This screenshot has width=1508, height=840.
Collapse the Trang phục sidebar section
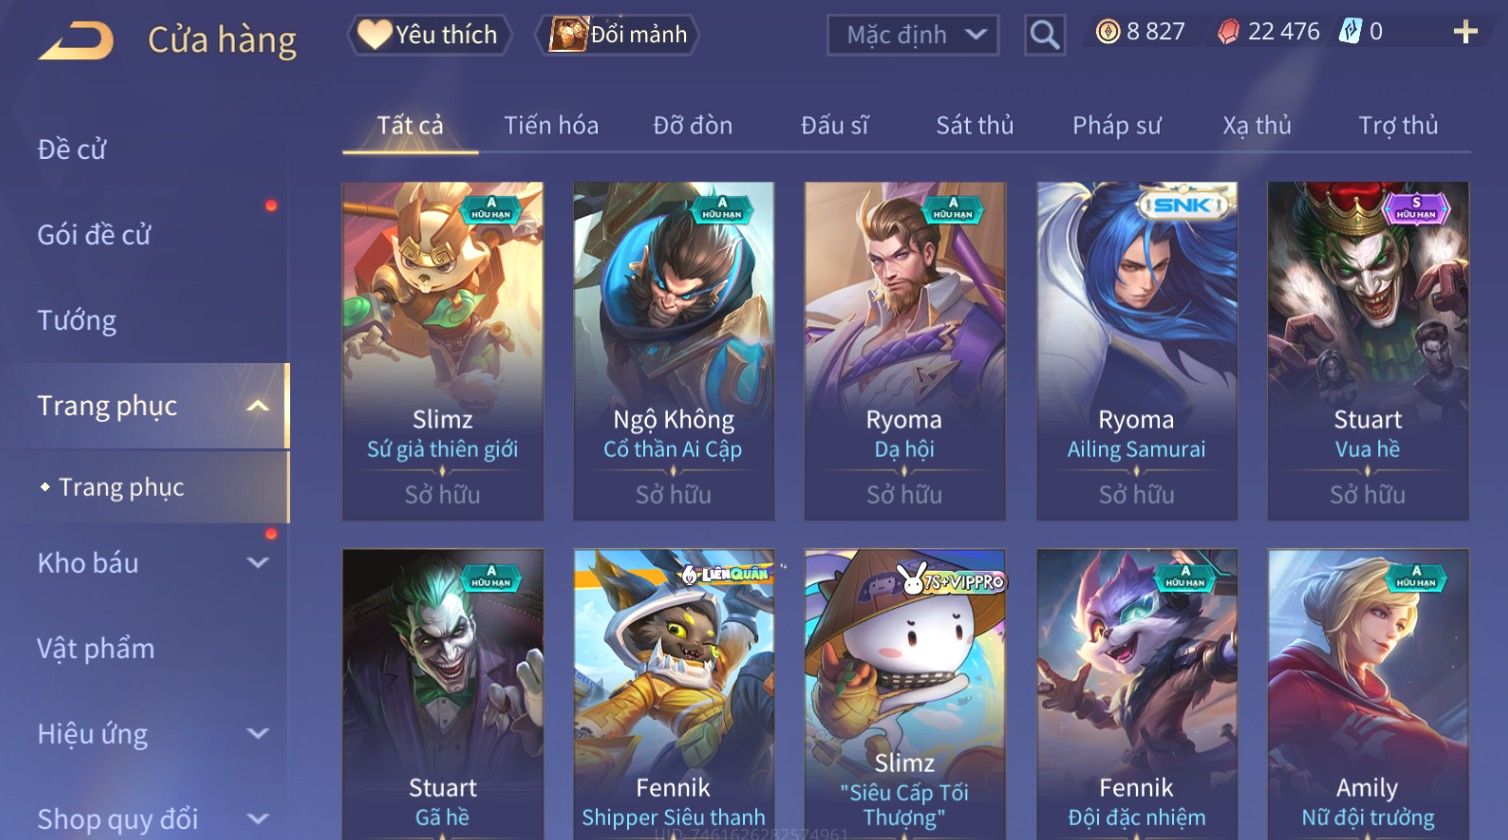pyautogui.click(x=257, y=406)
